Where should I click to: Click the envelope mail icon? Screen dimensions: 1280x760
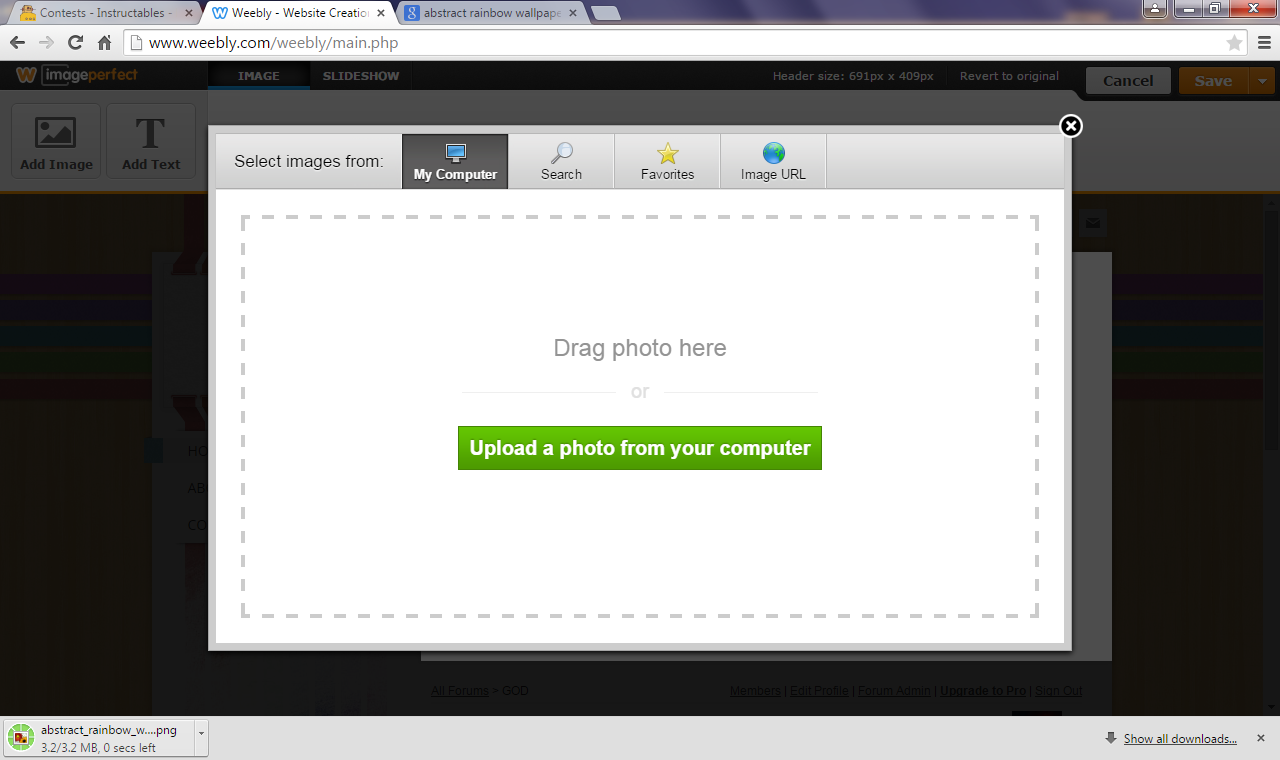click(1092, 223)
